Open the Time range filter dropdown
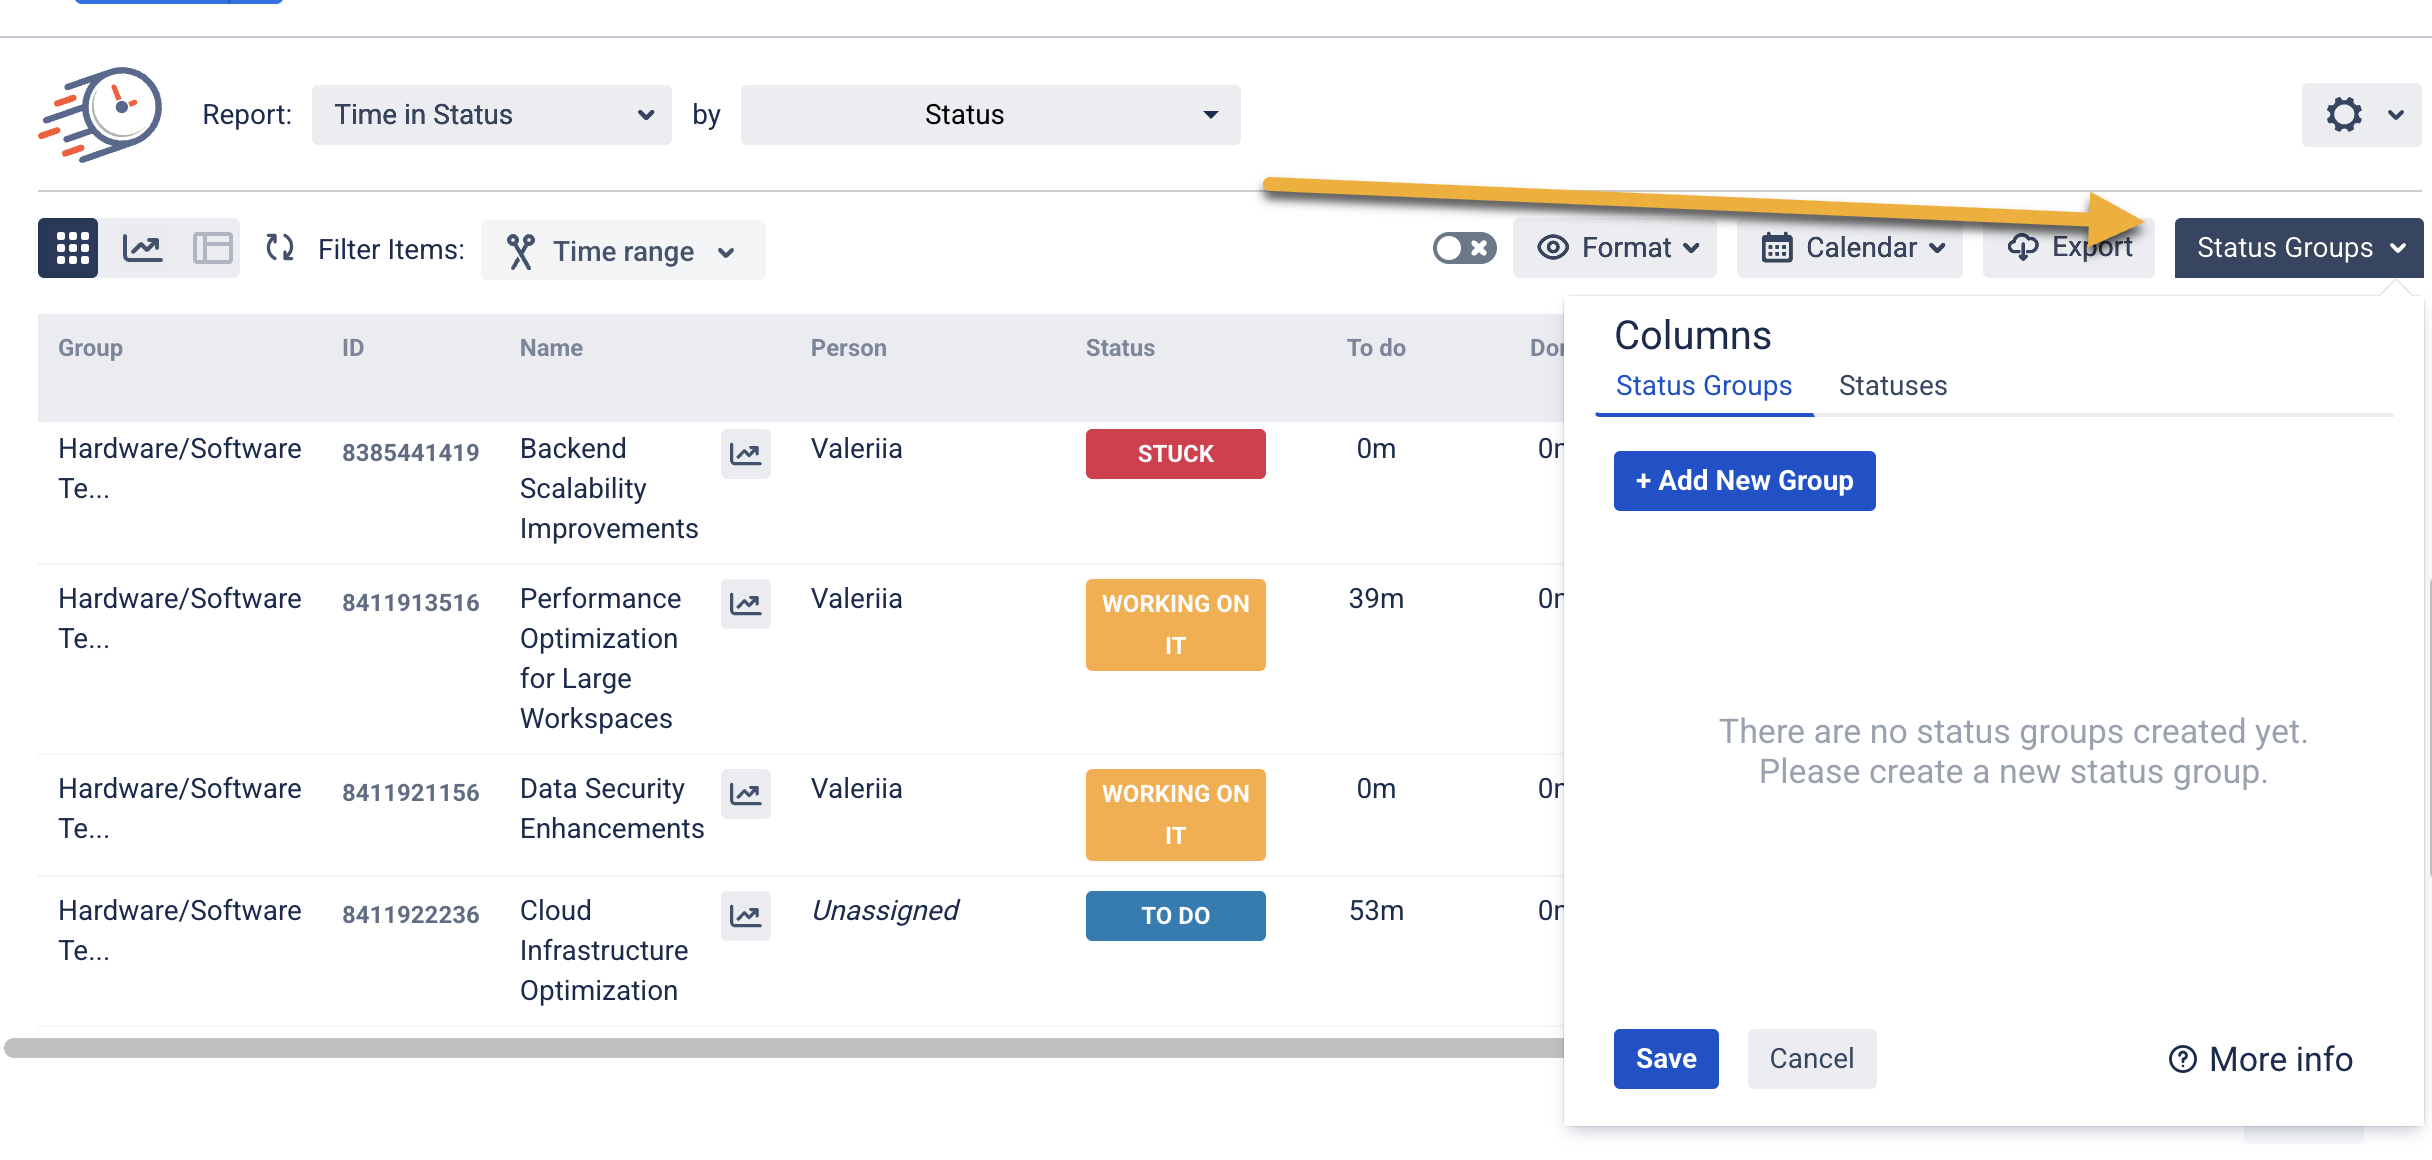The width and height of the screenshot is (2432, 1160). coord(623,251)
